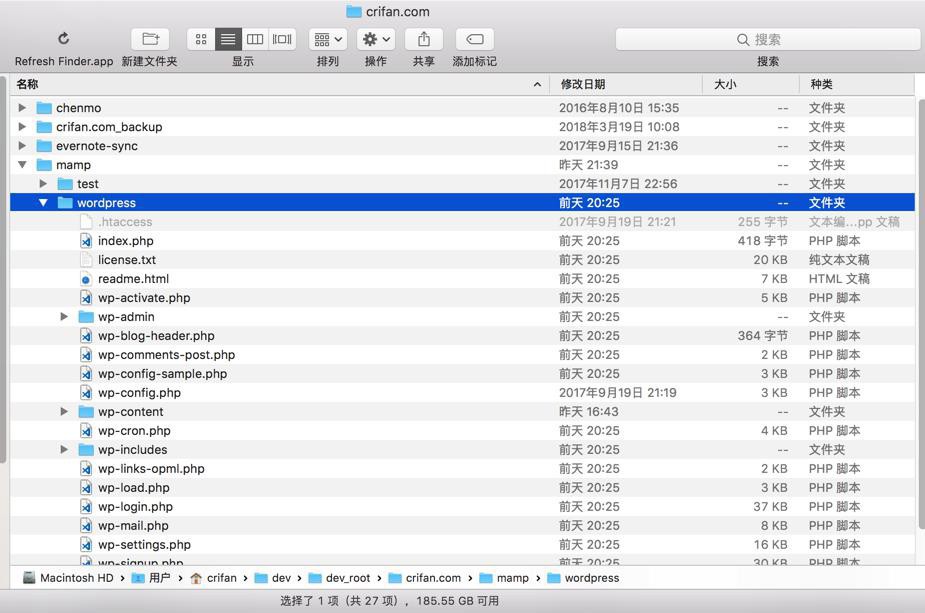Sort by 修改日期 column header
The width and height of the screenshot is (925, 613).
(x=626, y=84)
